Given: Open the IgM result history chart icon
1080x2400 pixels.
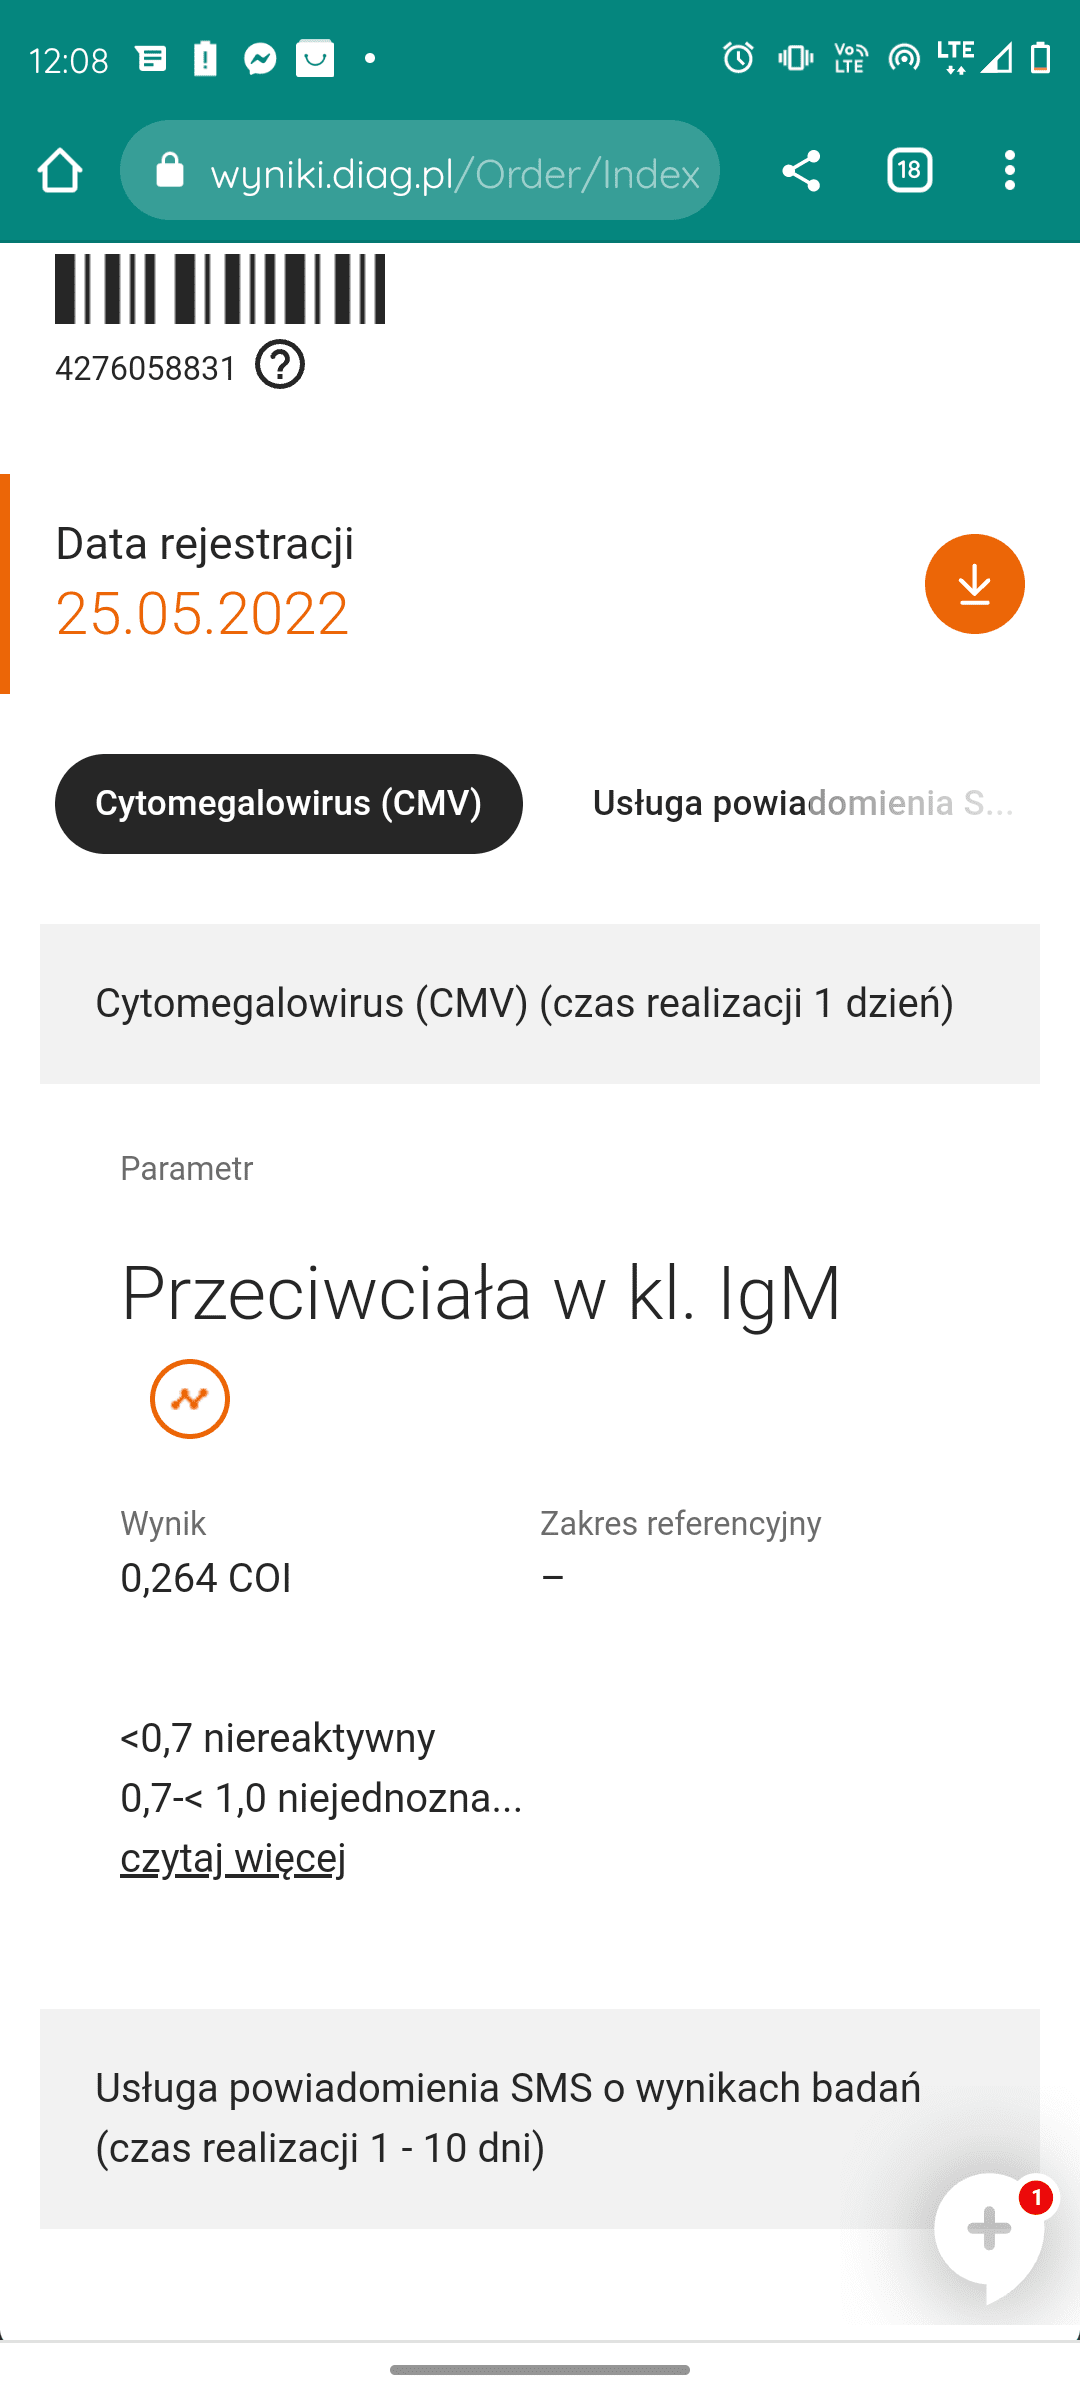Looking at the screenshot, I should click(x=190, y=1399).
